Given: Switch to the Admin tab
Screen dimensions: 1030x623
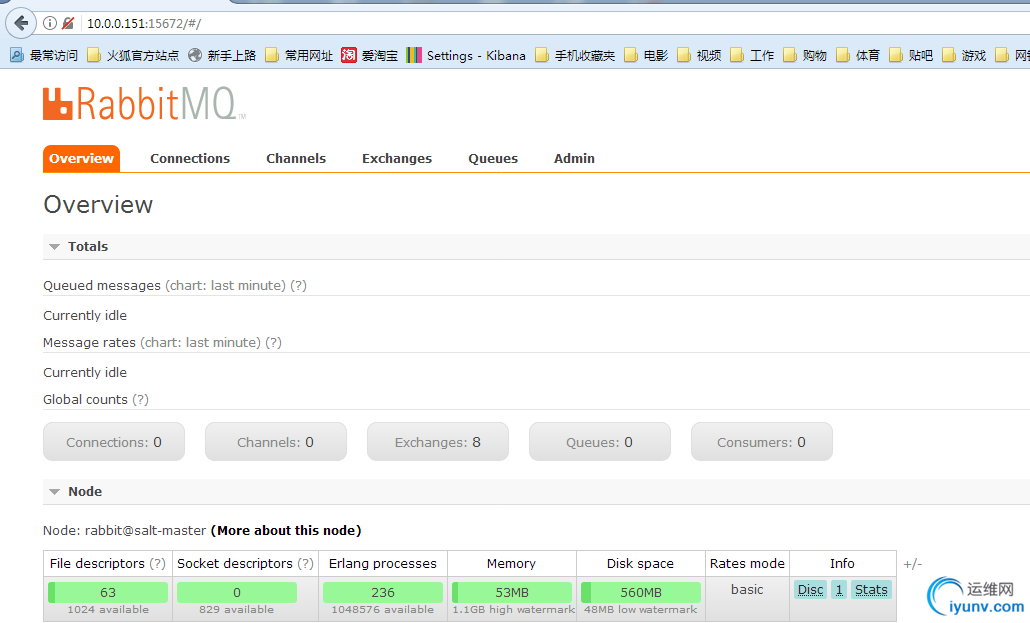Looking at the screenshot, I should pyautogui.click(x=574, y=158).
